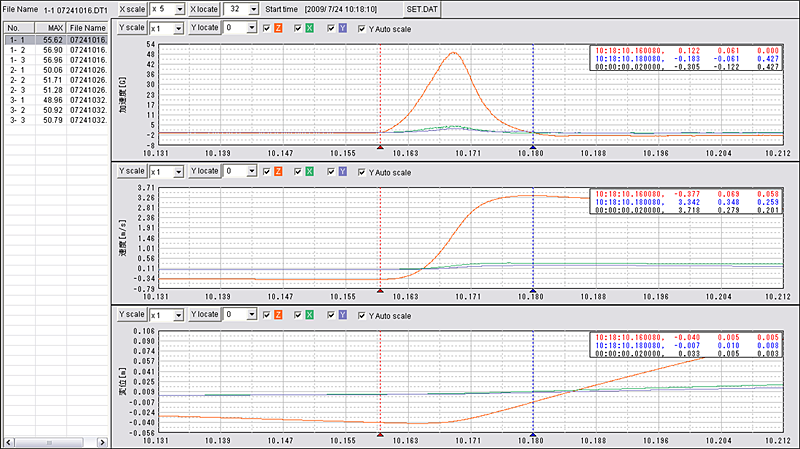The width and height of the screenshot is (800, 449).
Task: Toggle Y axis checkbox in displacement chart
Action: (x=331, y=315)
